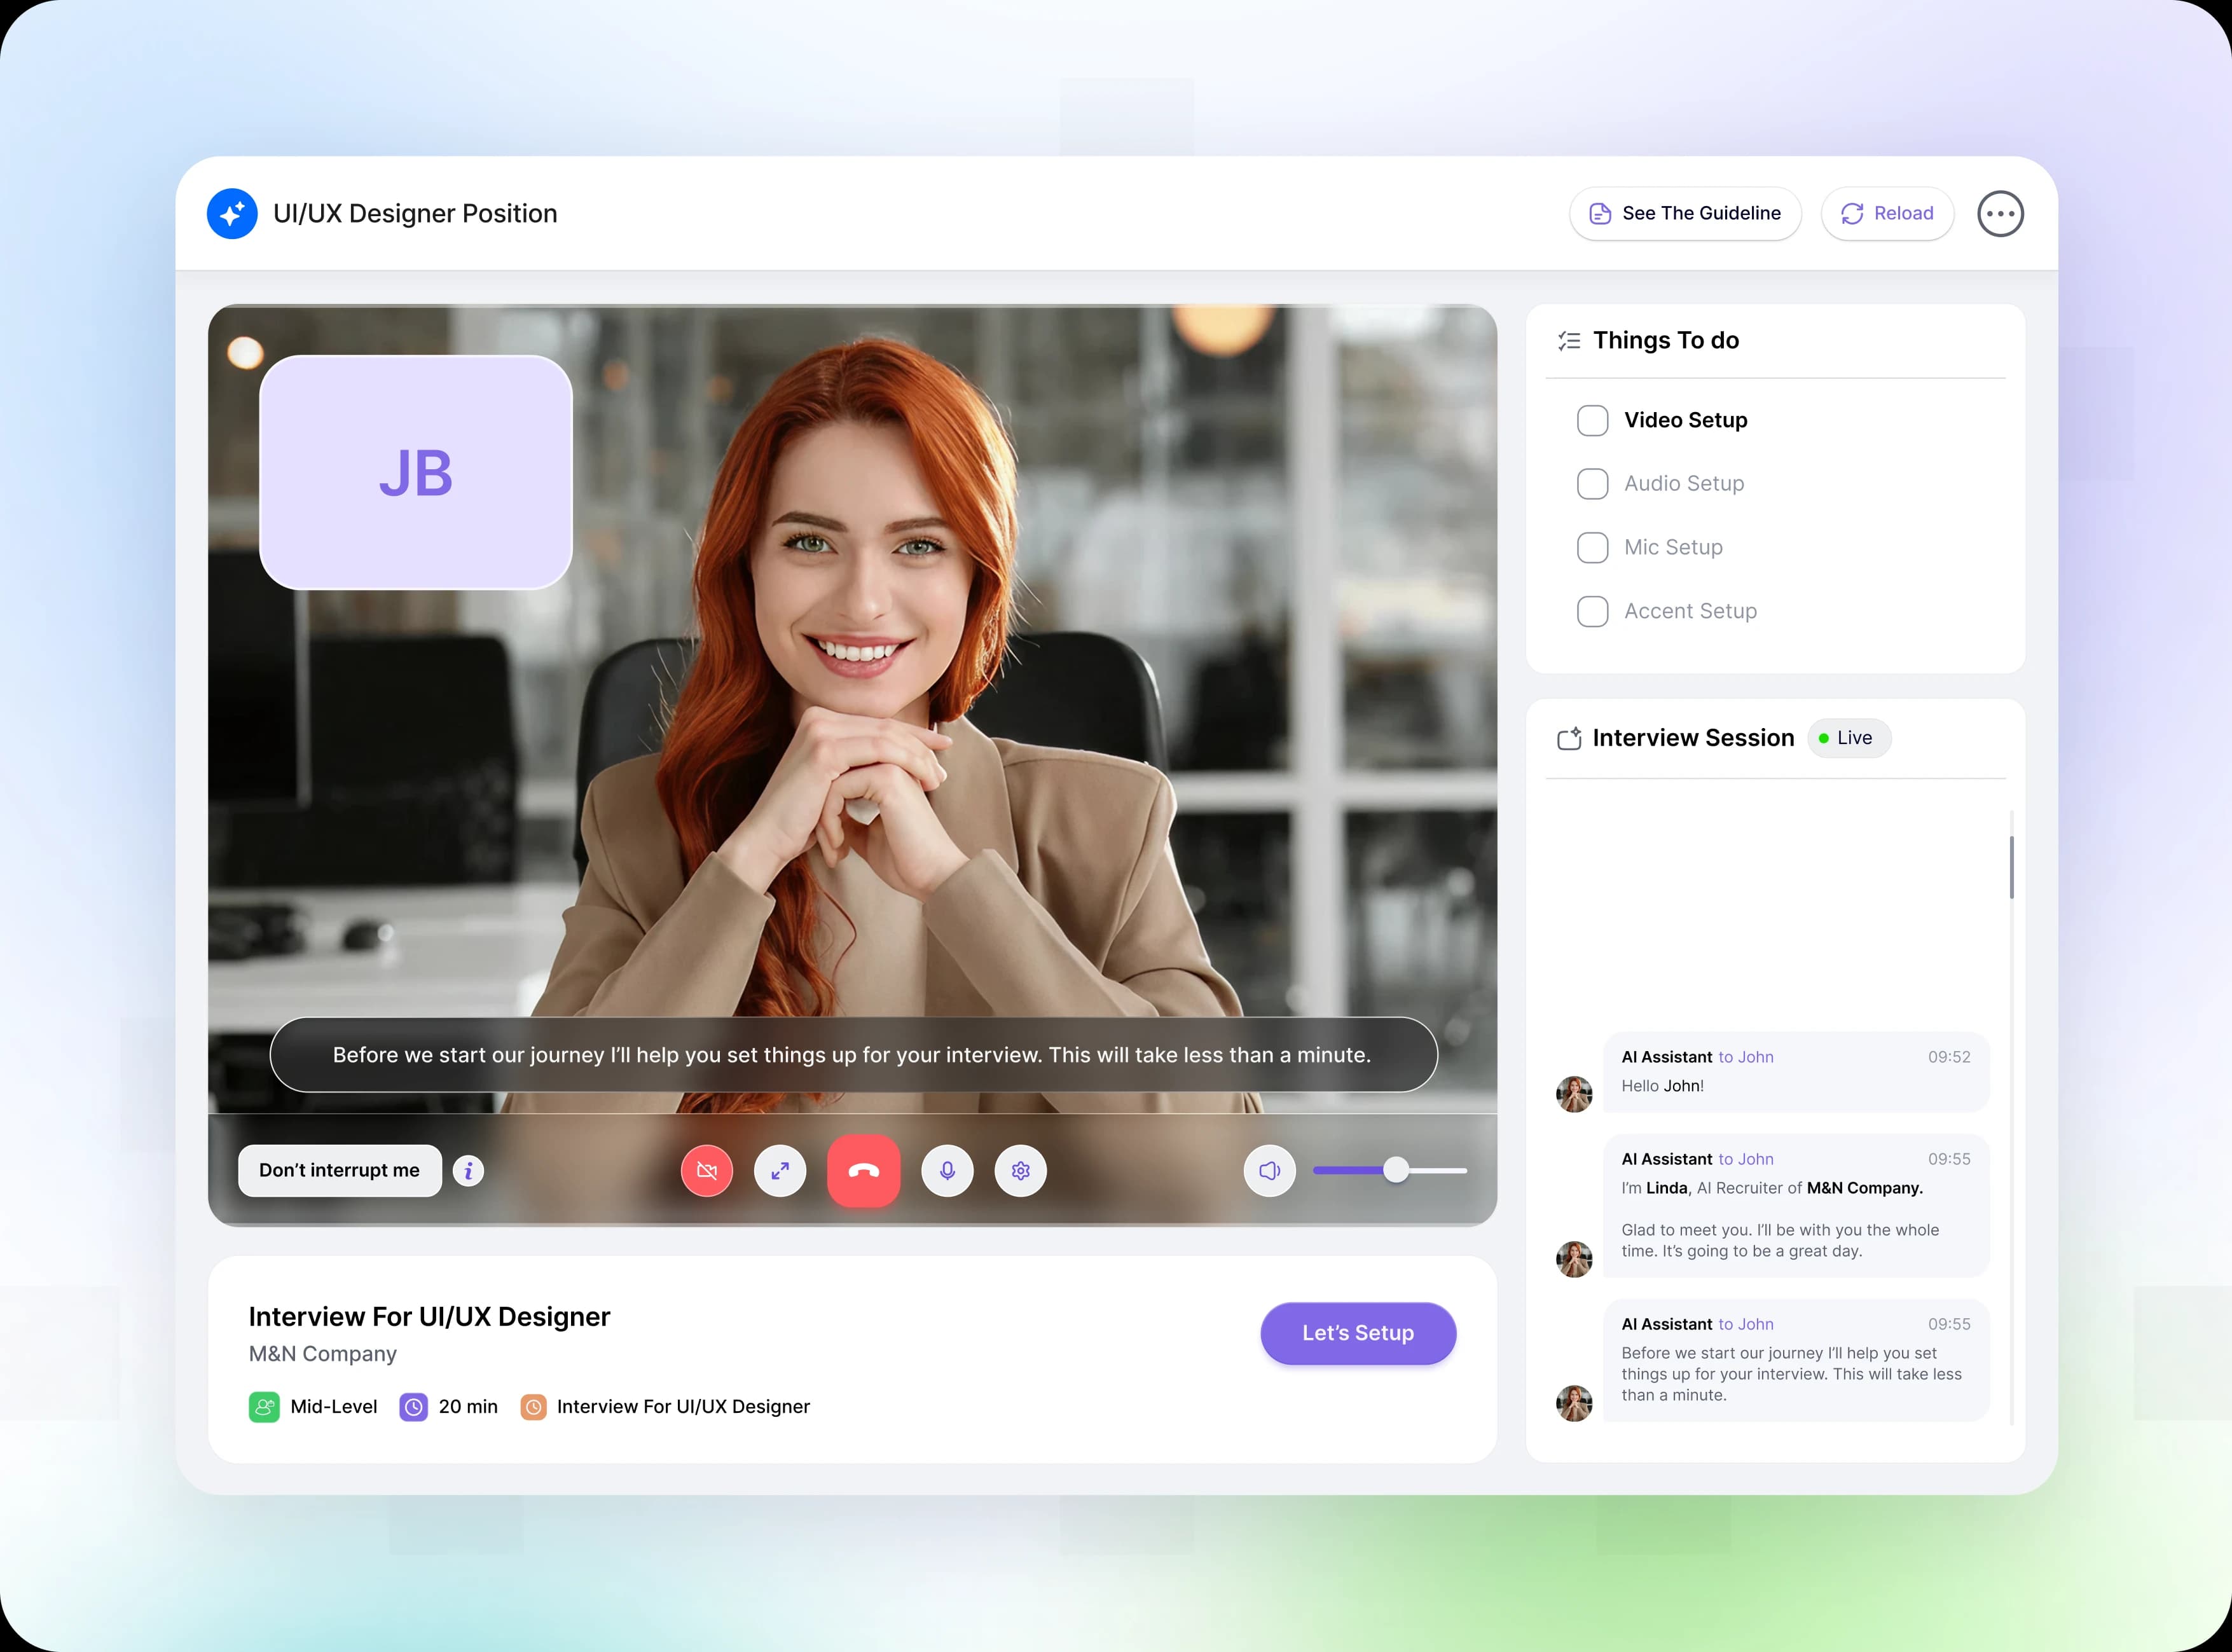The height and width of the screenshot is (1652, 2232).
Task: Click the Interview Session header icon
Action: point(1569,738)
